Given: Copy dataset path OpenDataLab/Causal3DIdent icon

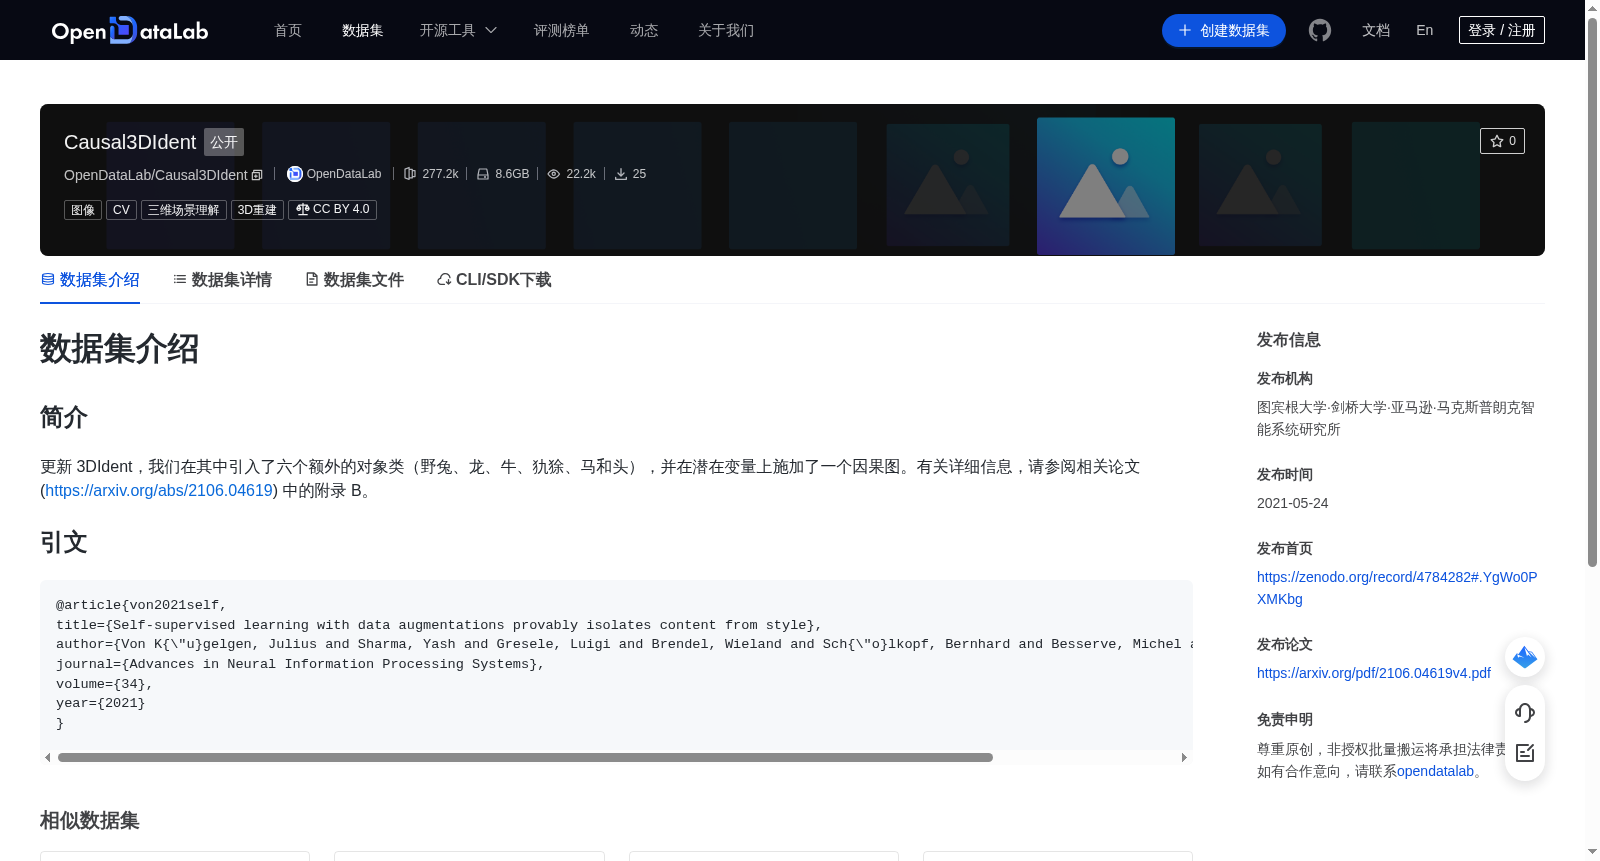Looking at the screenshot, I should pyautogui.click(x=257, y=175).
